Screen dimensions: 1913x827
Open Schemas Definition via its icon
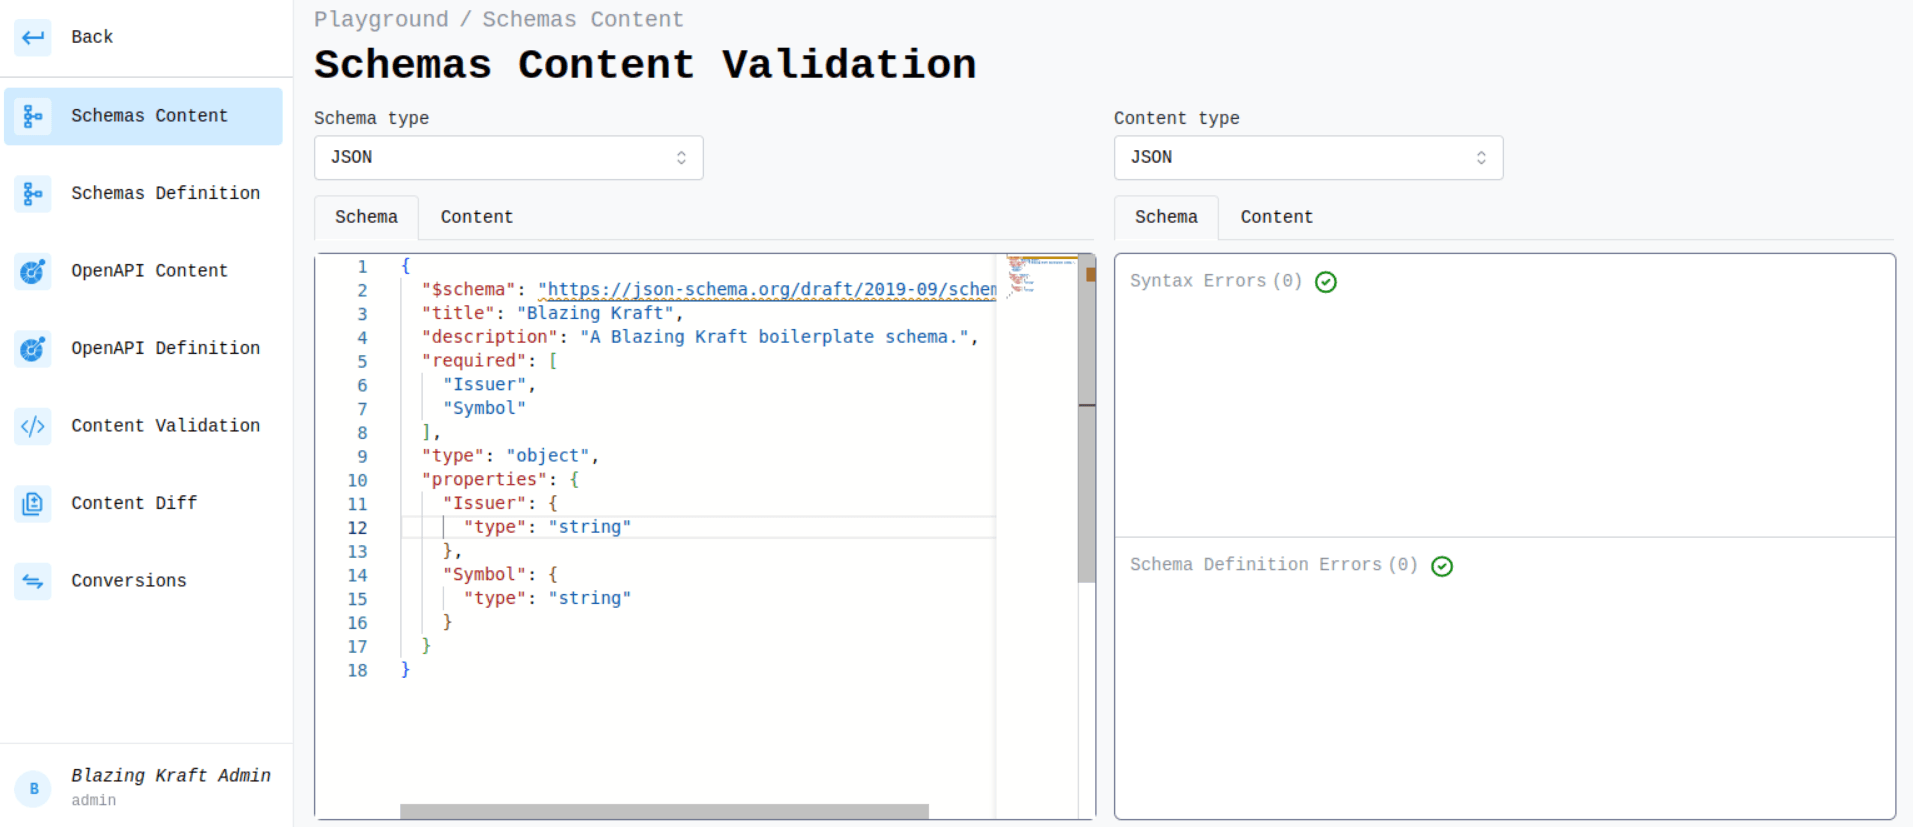[x=33, y=194]
